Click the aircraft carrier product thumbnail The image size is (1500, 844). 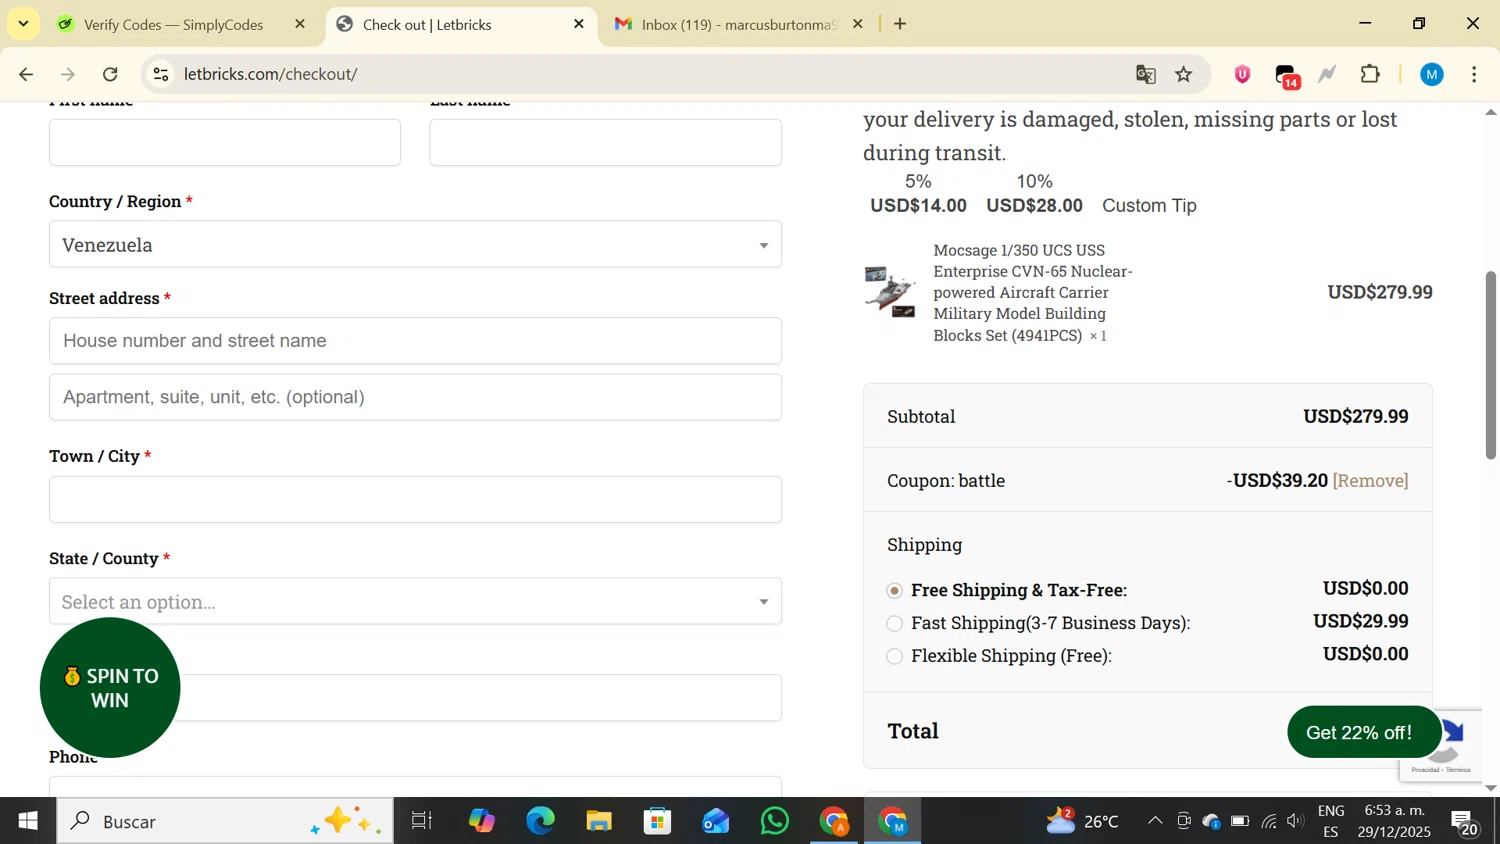point(890,292)
